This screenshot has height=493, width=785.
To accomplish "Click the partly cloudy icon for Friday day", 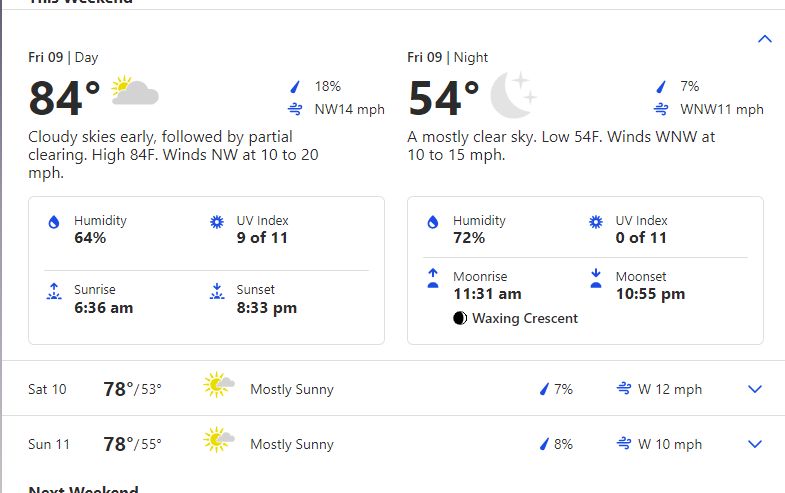I will (x=135, y=92).
